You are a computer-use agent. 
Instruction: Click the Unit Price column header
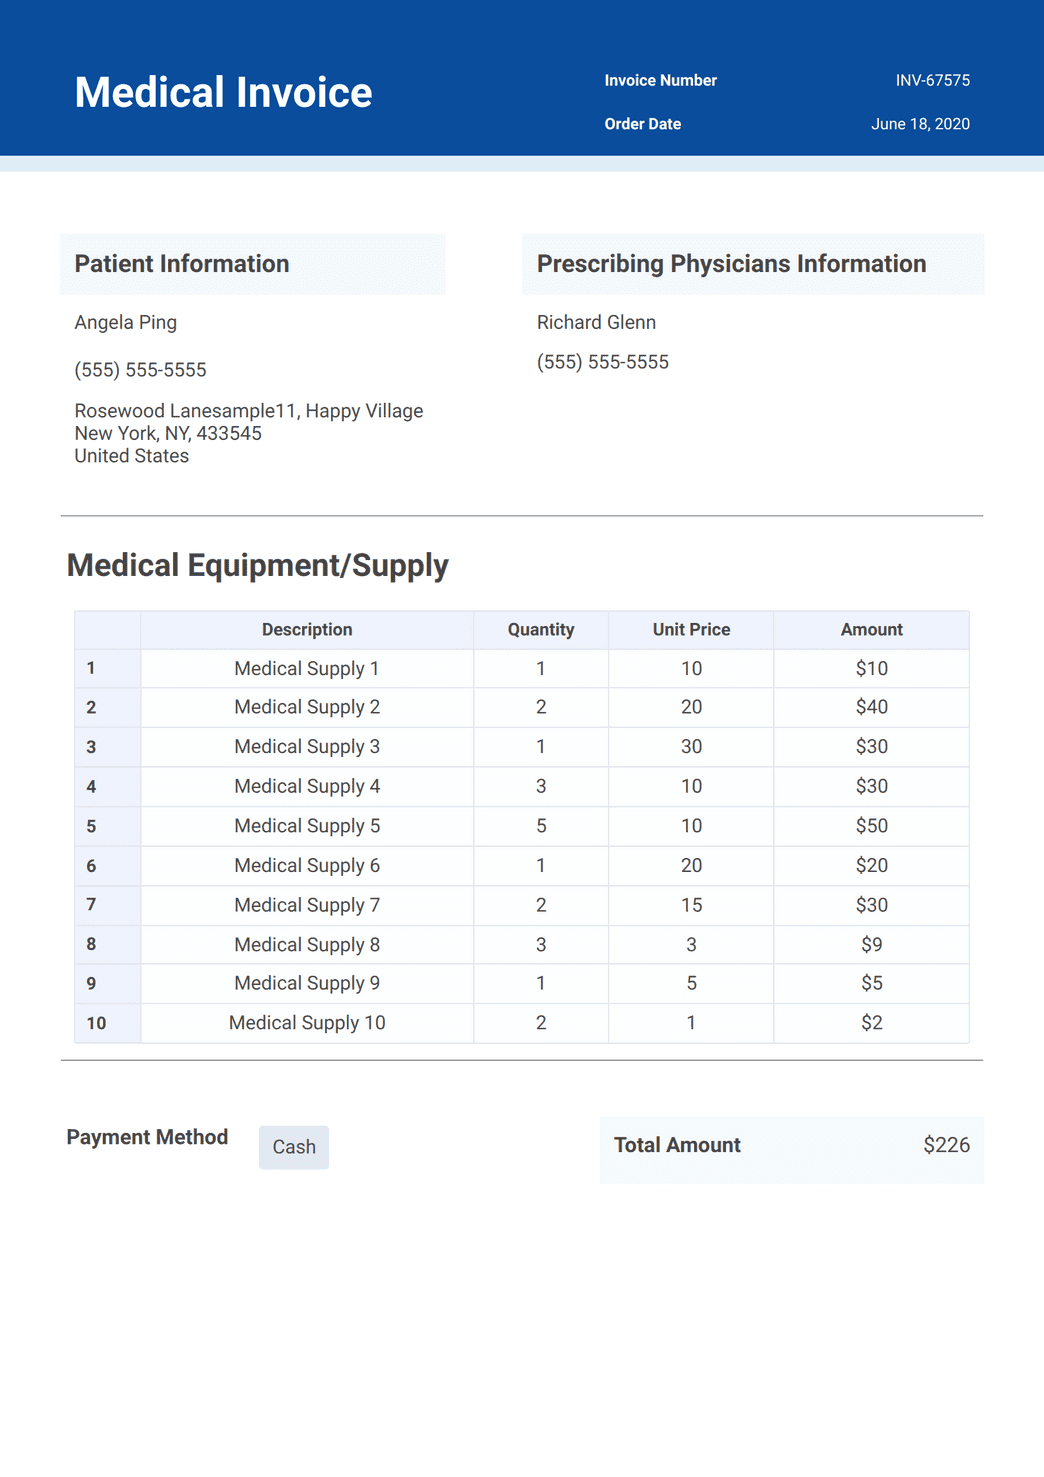691,630
